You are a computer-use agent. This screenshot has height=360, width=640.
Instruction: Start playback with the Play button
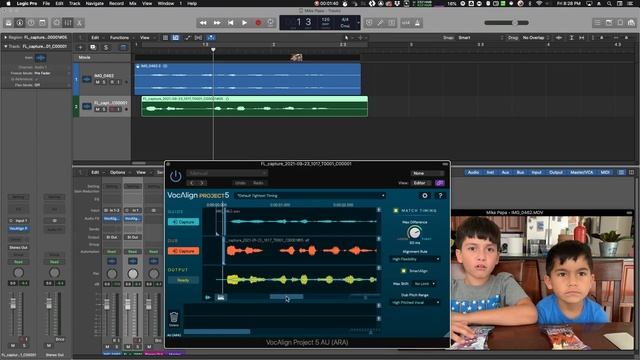(244, 23)
